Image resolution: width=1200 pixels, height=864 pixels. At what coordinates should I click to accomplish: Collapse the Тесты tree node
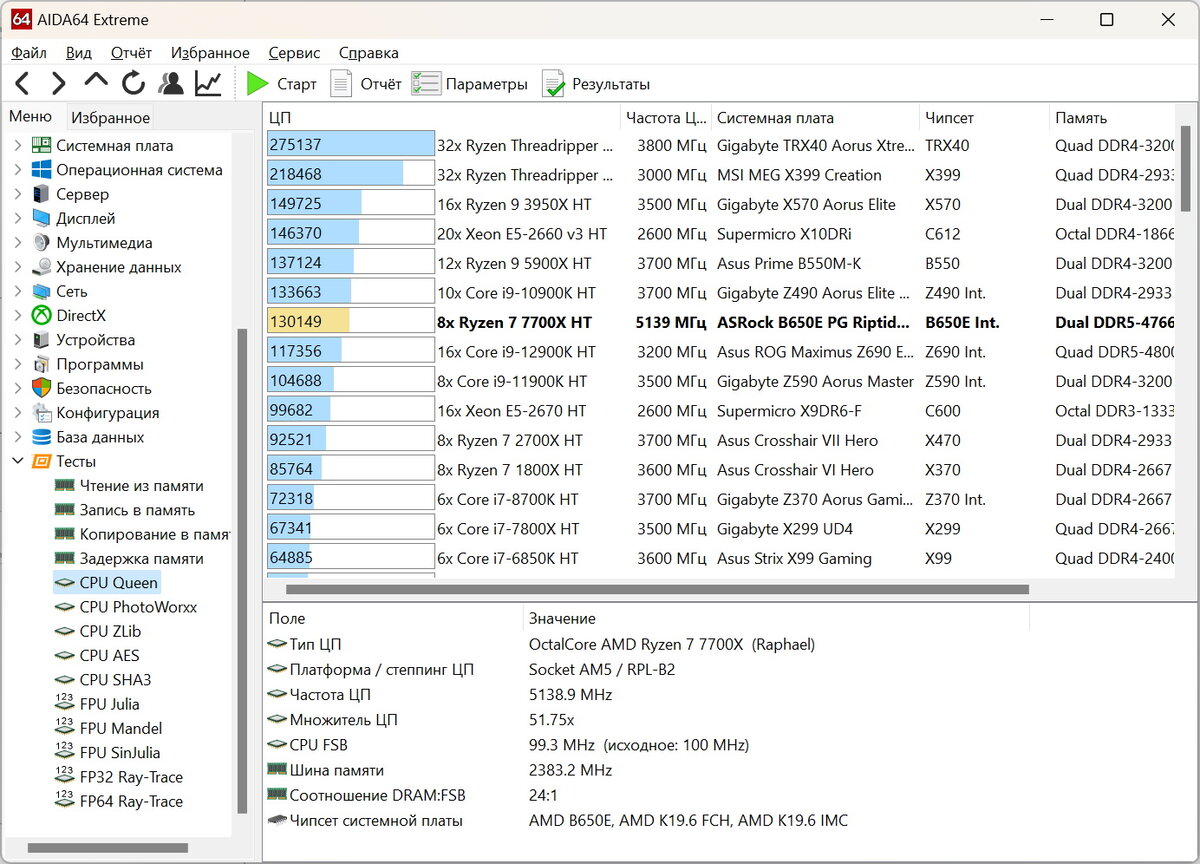[x=17, y=461]
